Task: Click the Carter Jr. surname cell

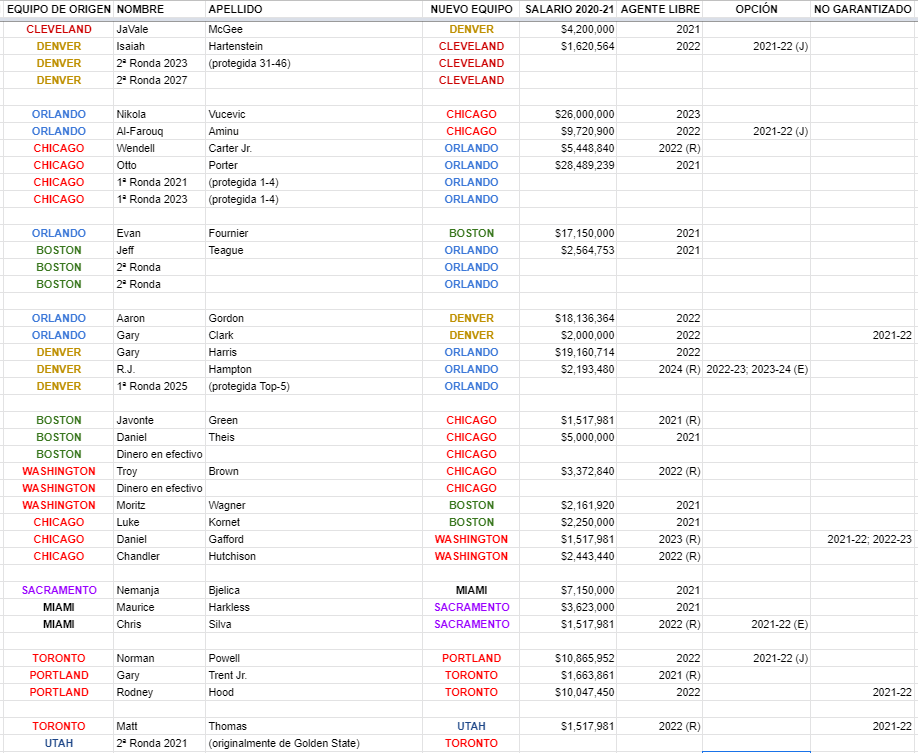Action: [x=314, y=148]
